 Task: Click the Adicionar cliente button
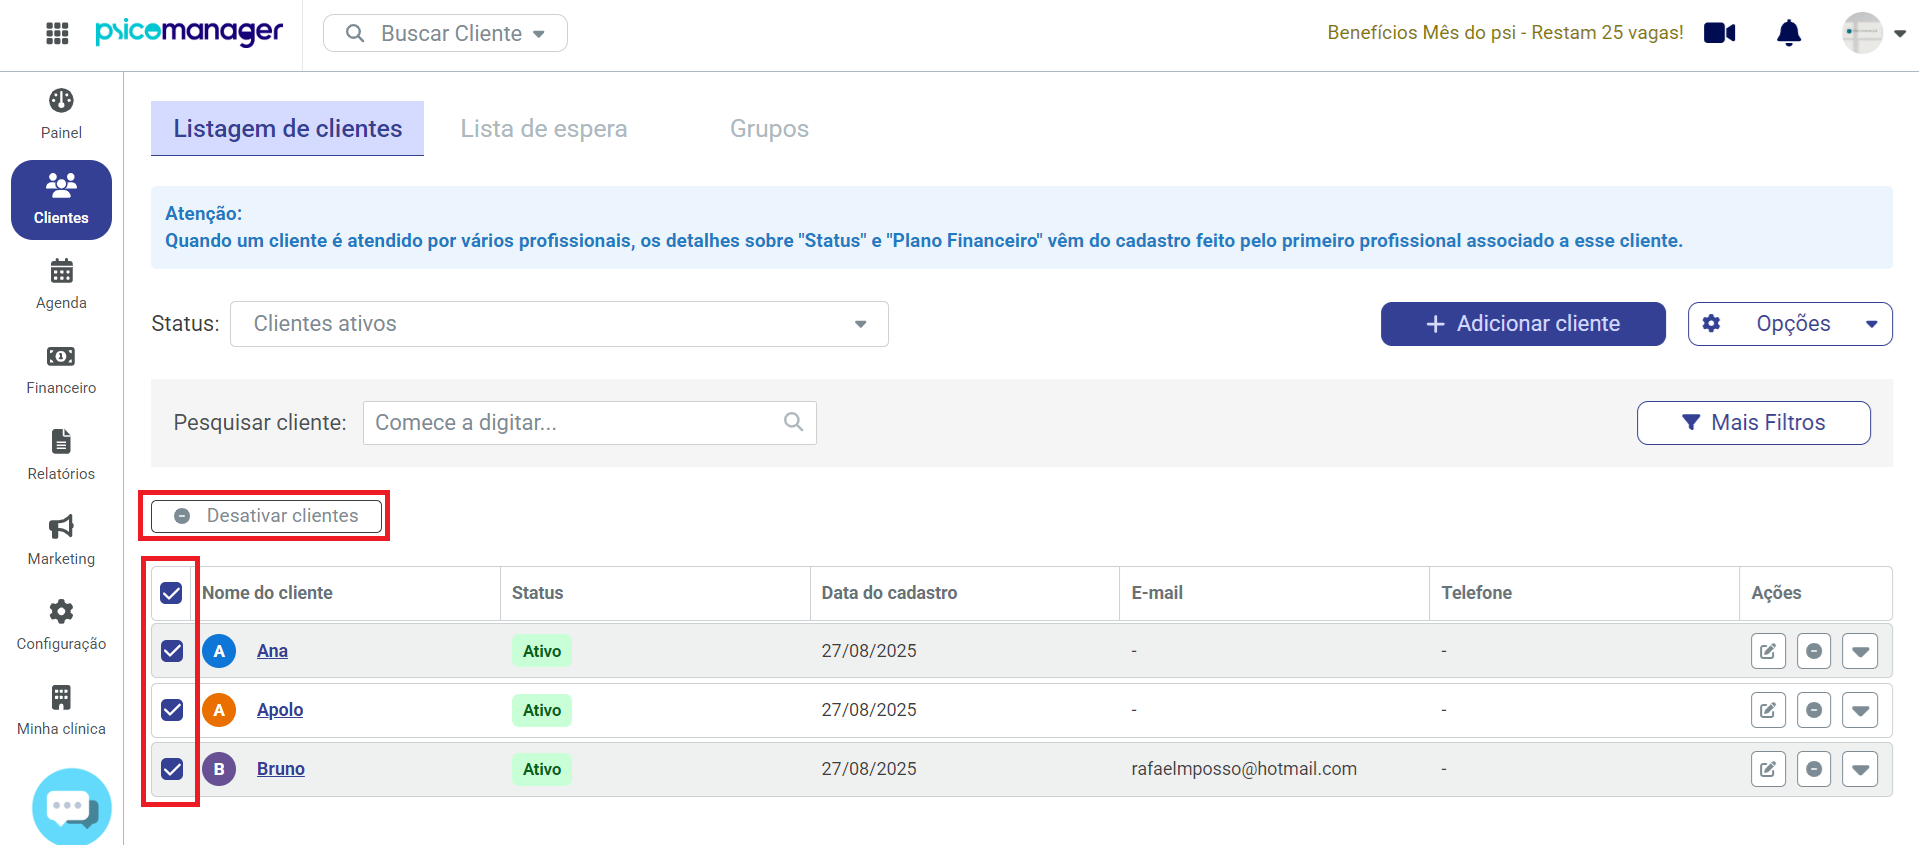[1523, 324]
